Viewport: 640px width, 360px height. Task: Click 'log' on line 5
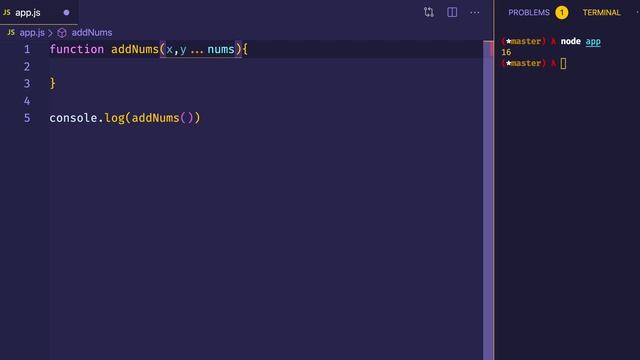click(x=114, y=118)
